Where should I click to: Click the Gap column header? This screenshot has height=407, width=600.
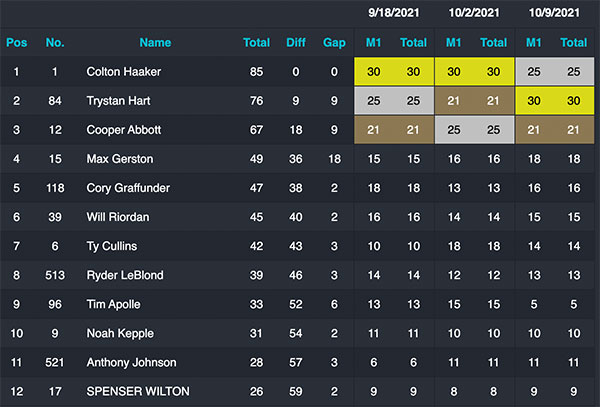click(x=334, y=43)
